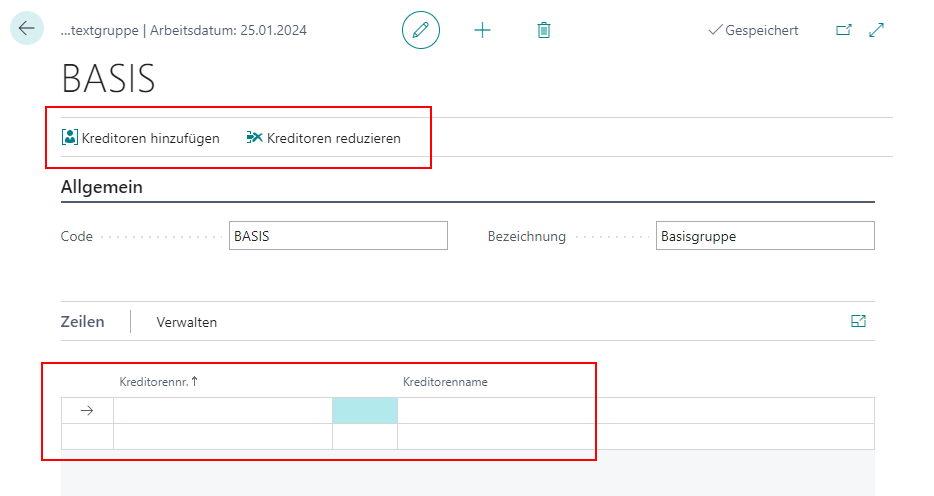Click the Gespeichert saved status indicator

tap(753, 30)
